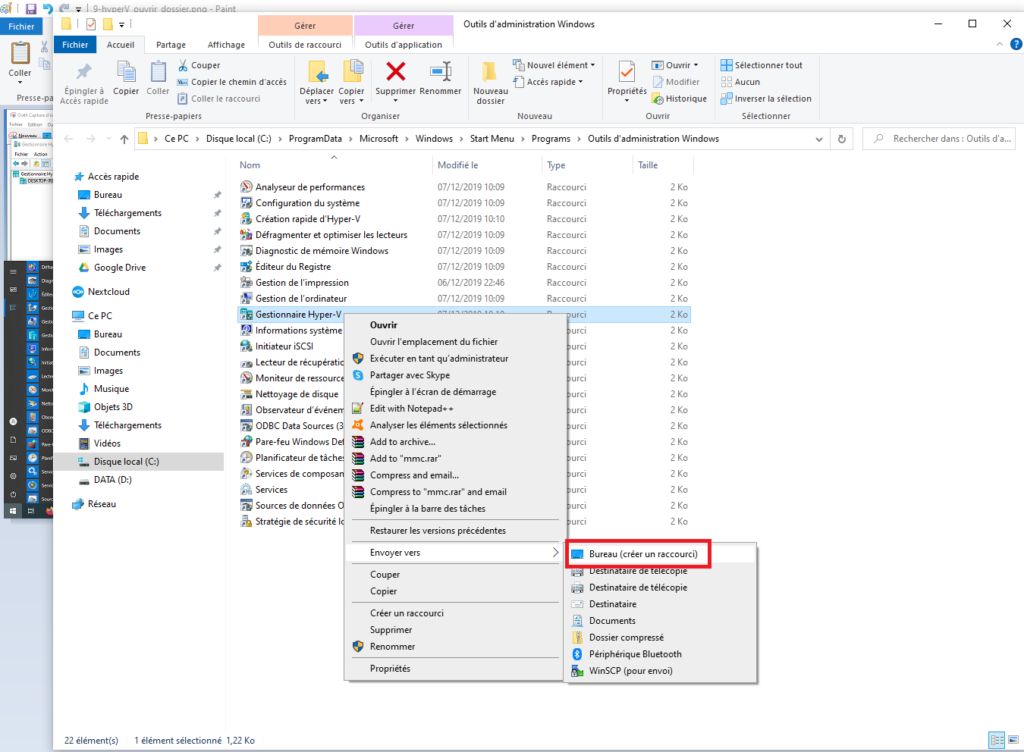
Task: Collapse the ribbon with the chevron
Action: (999, 44)
